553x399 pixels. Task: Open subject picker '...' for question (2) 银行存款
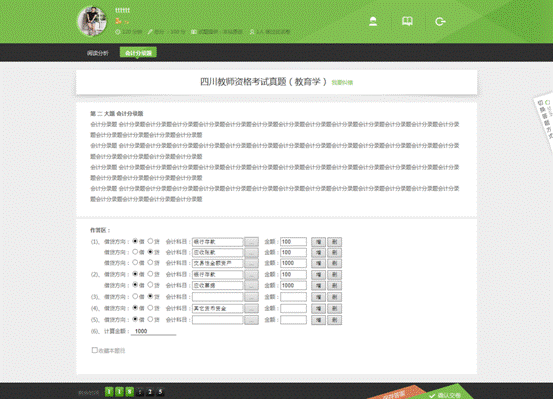(251, 274)
